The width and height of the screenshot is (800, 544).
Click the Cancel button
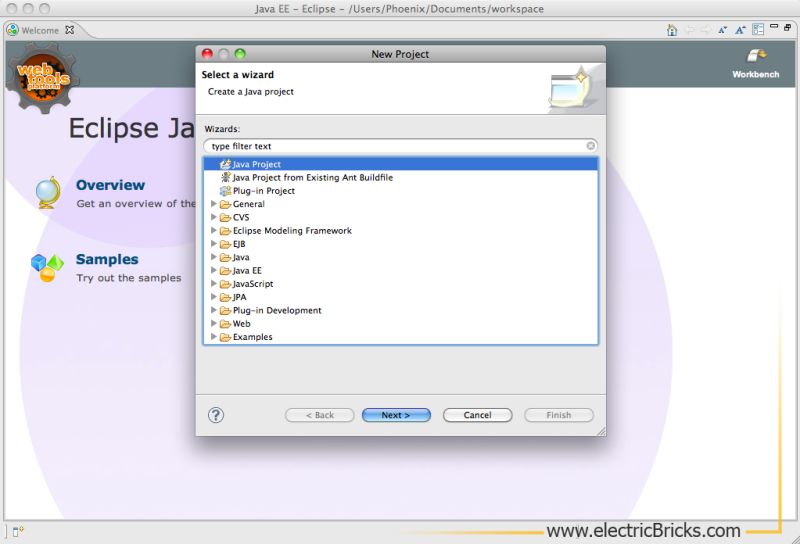coord(478,415)
